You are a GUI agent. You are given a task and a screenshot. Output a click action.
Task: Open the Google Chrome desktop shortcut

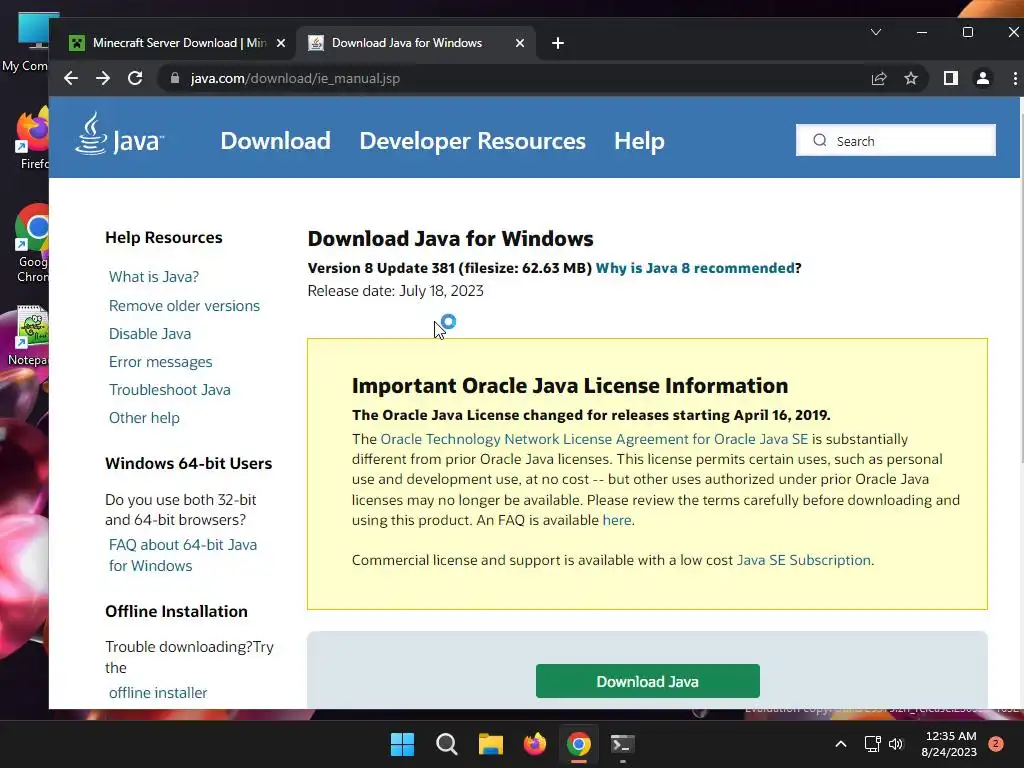coord(33,244)
